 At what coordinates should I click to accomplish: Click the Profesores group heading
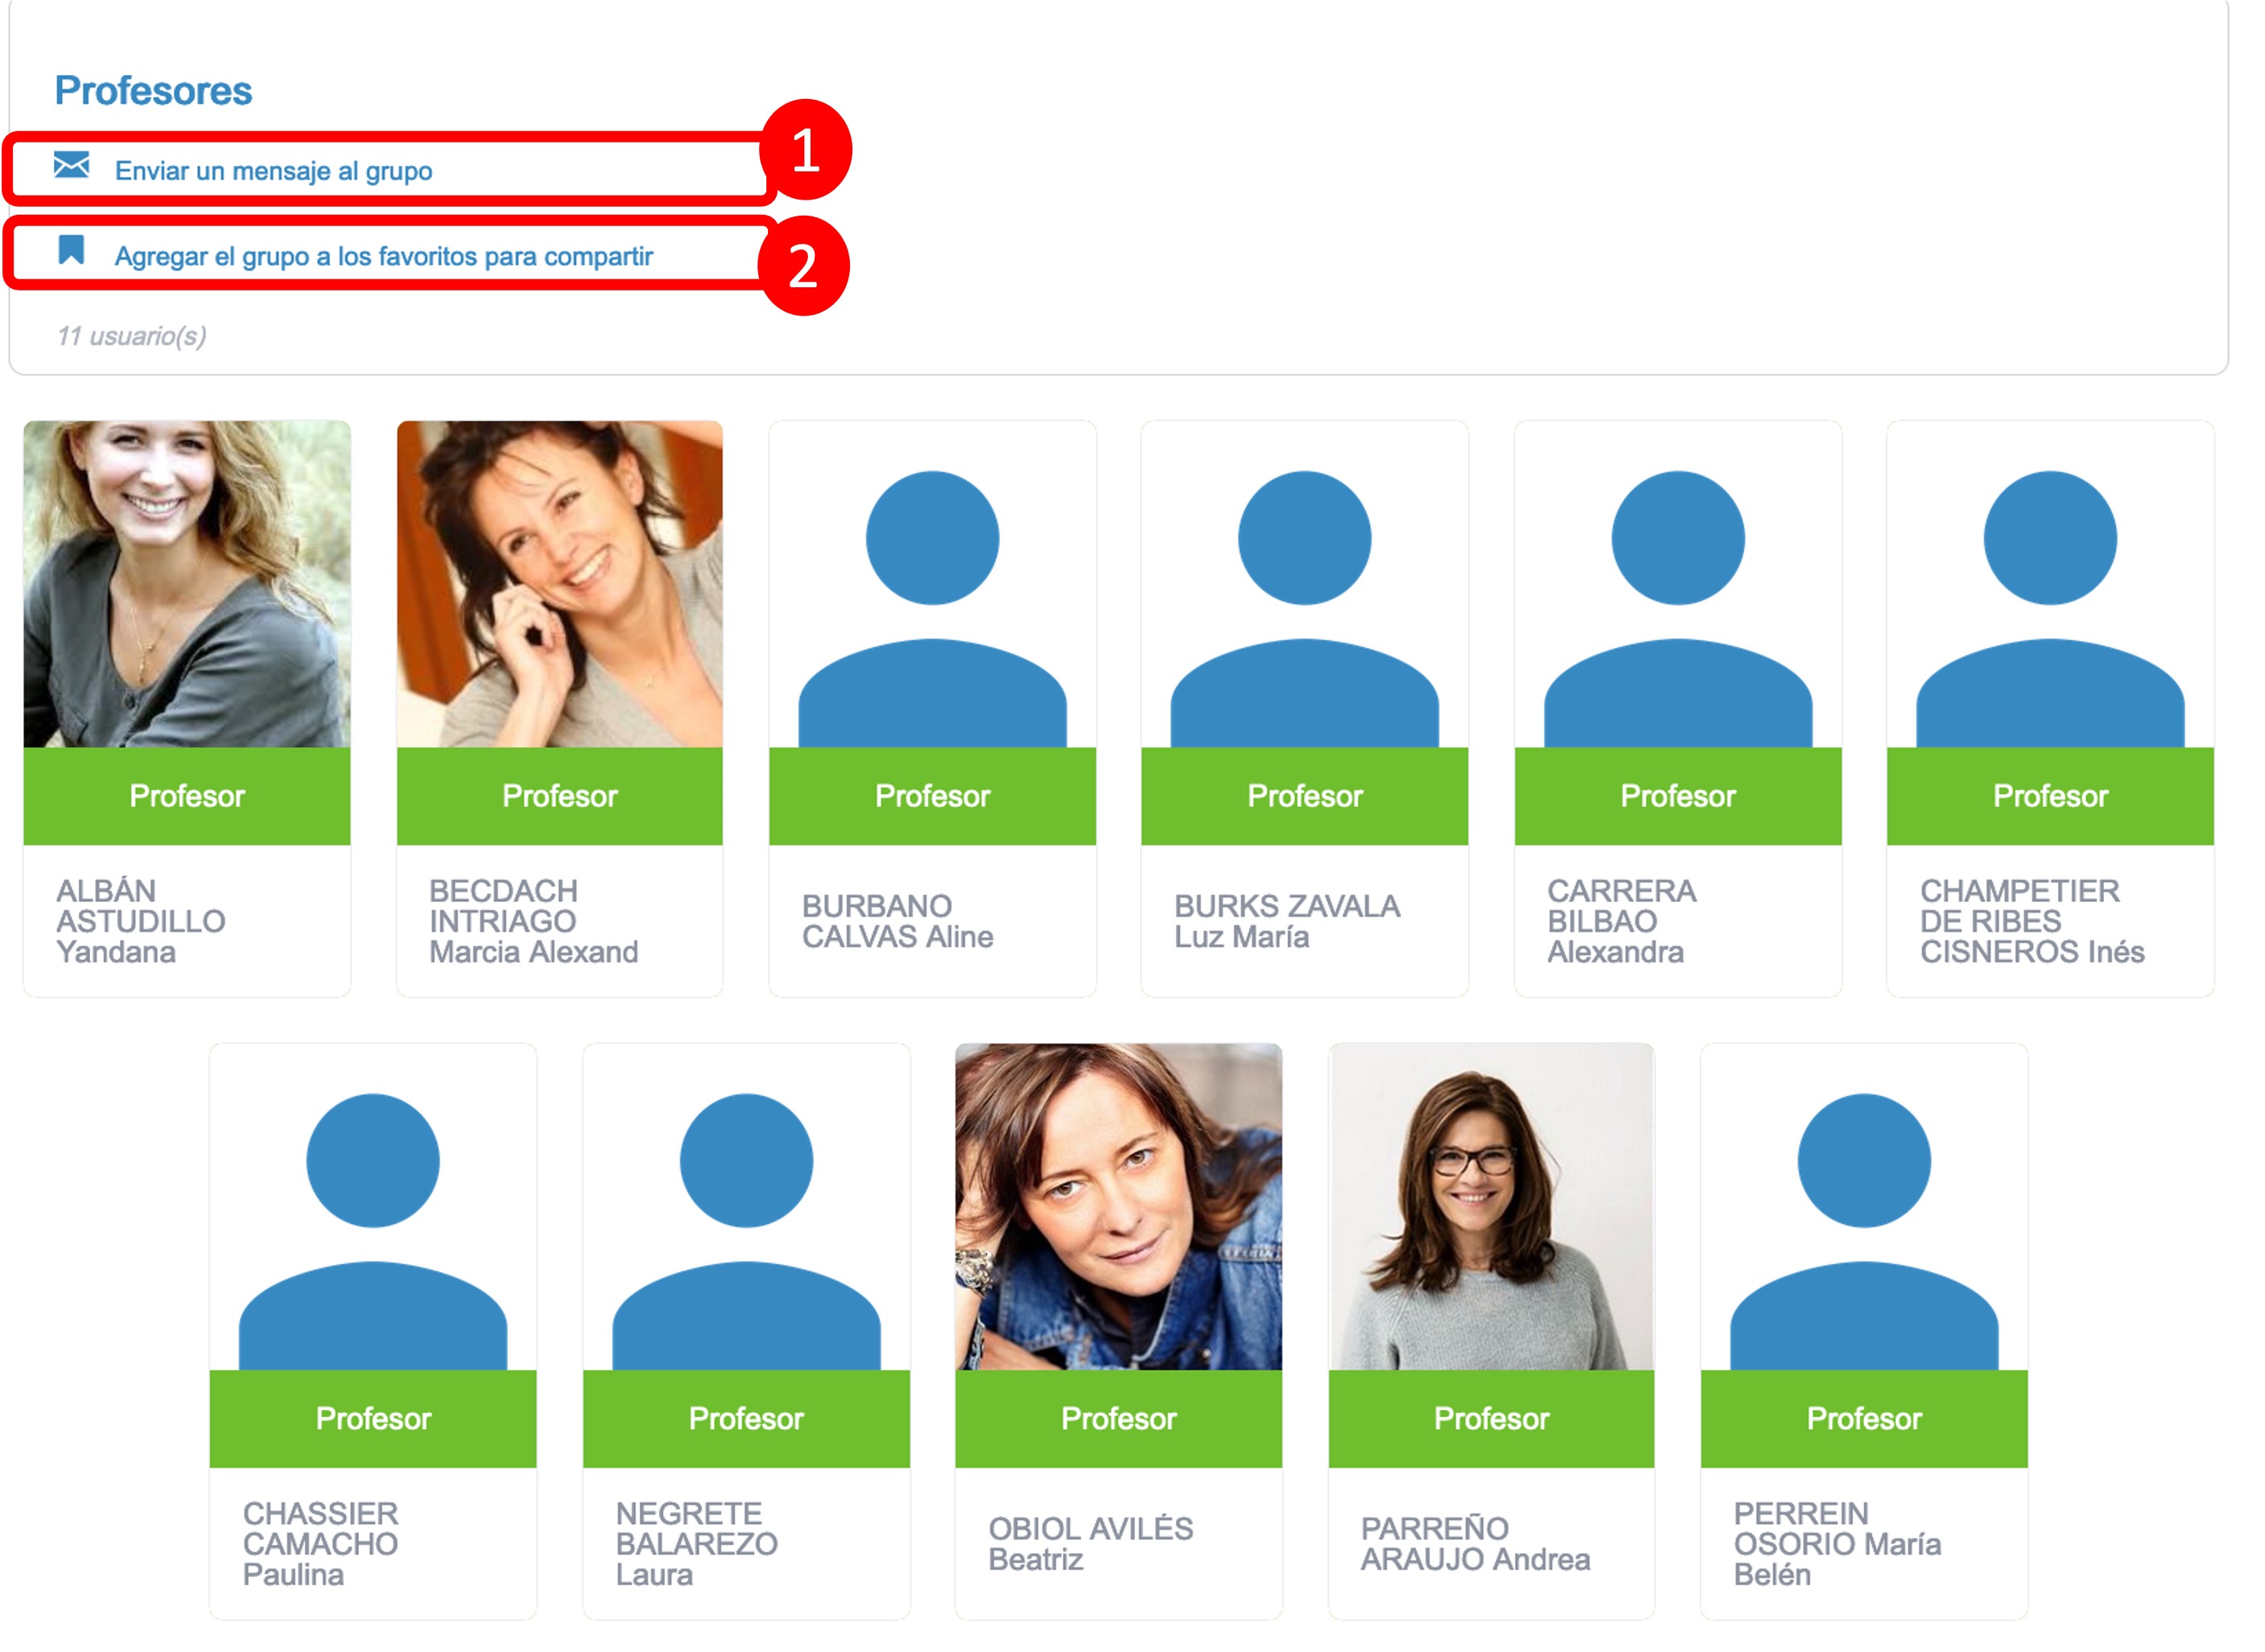(153, 91)
